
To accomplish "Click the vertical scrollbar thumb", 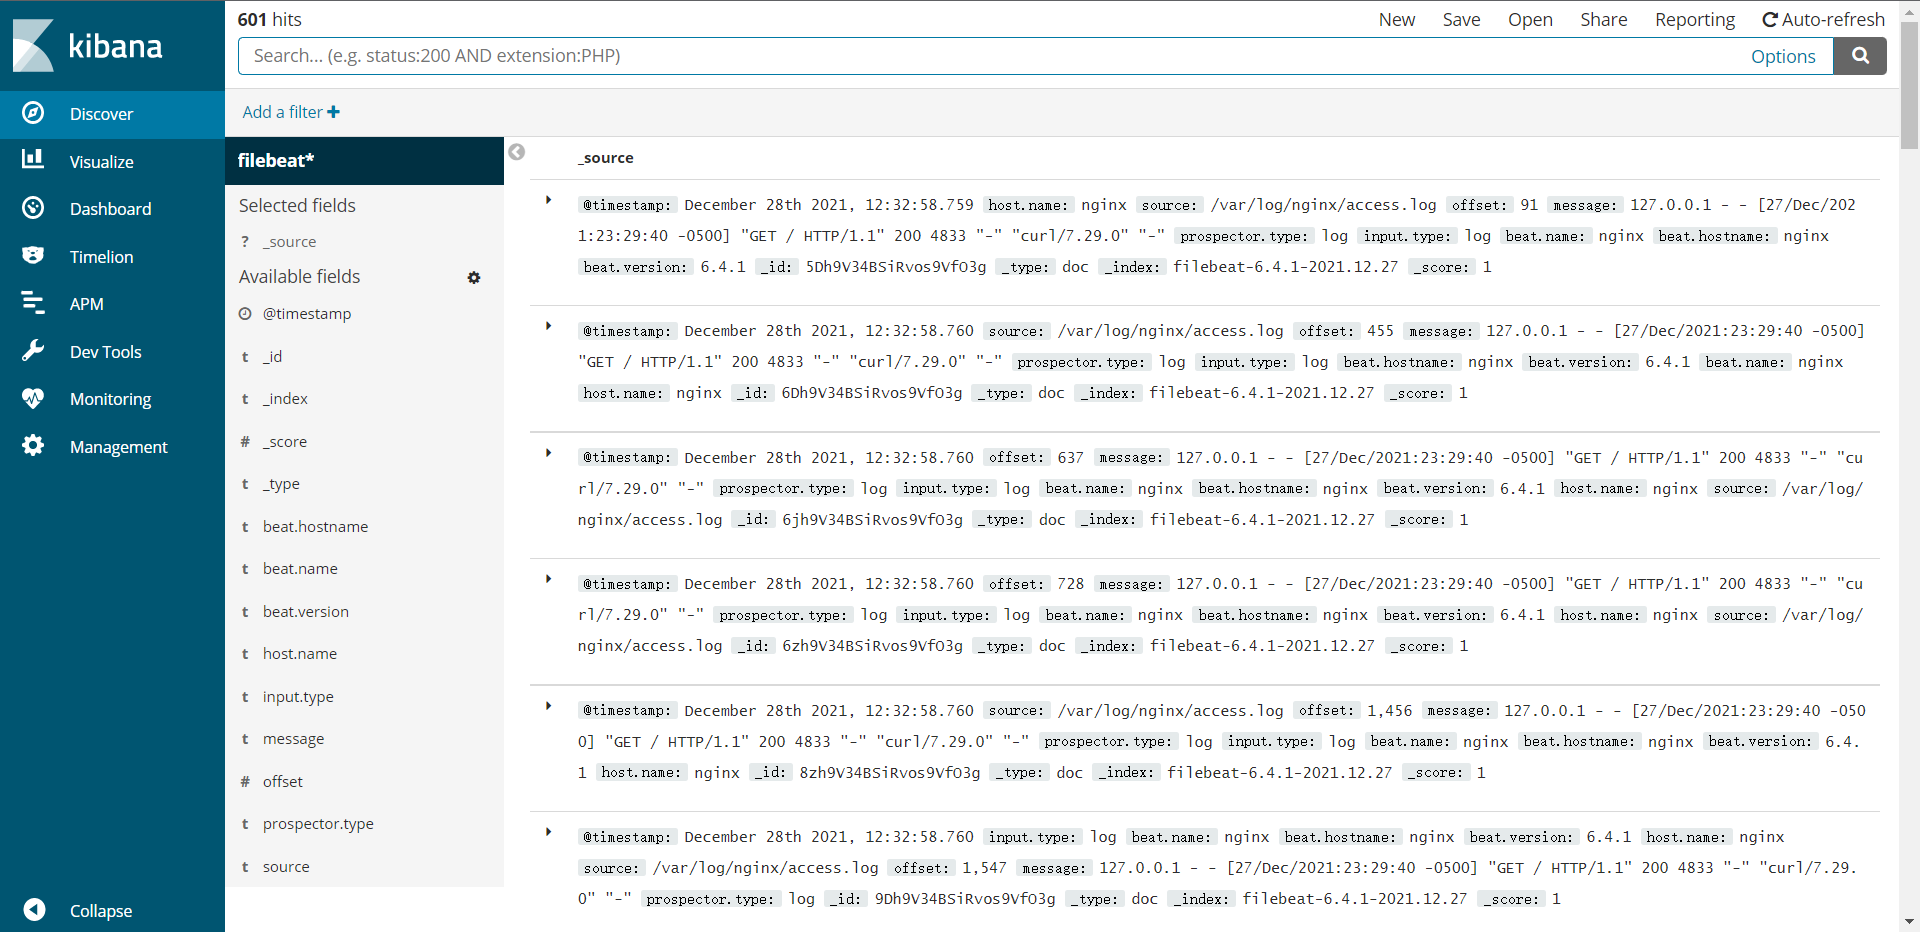I will [x=1910, y=85].
